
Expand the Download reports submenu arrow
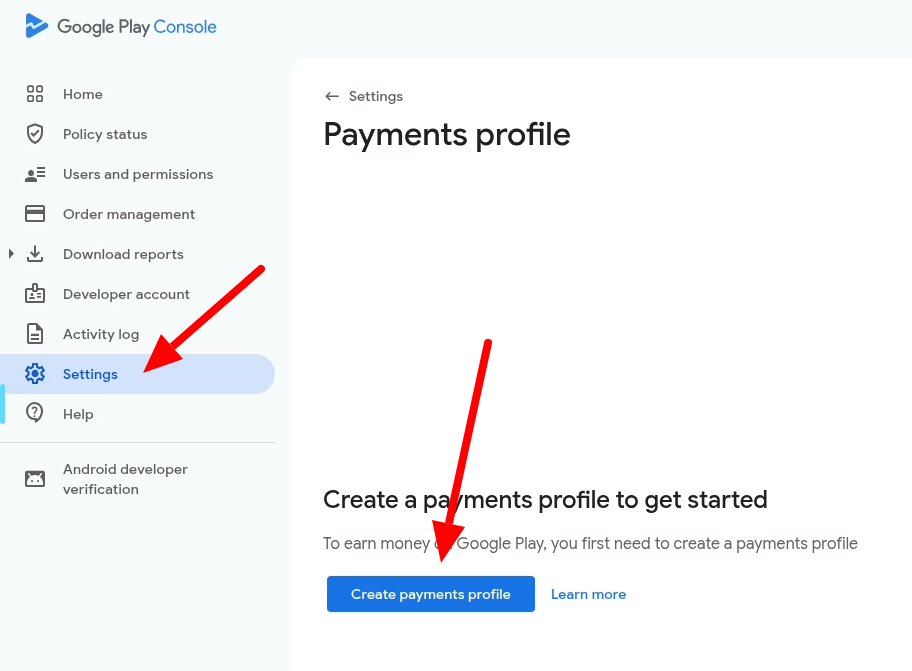(x=11, y=254)
